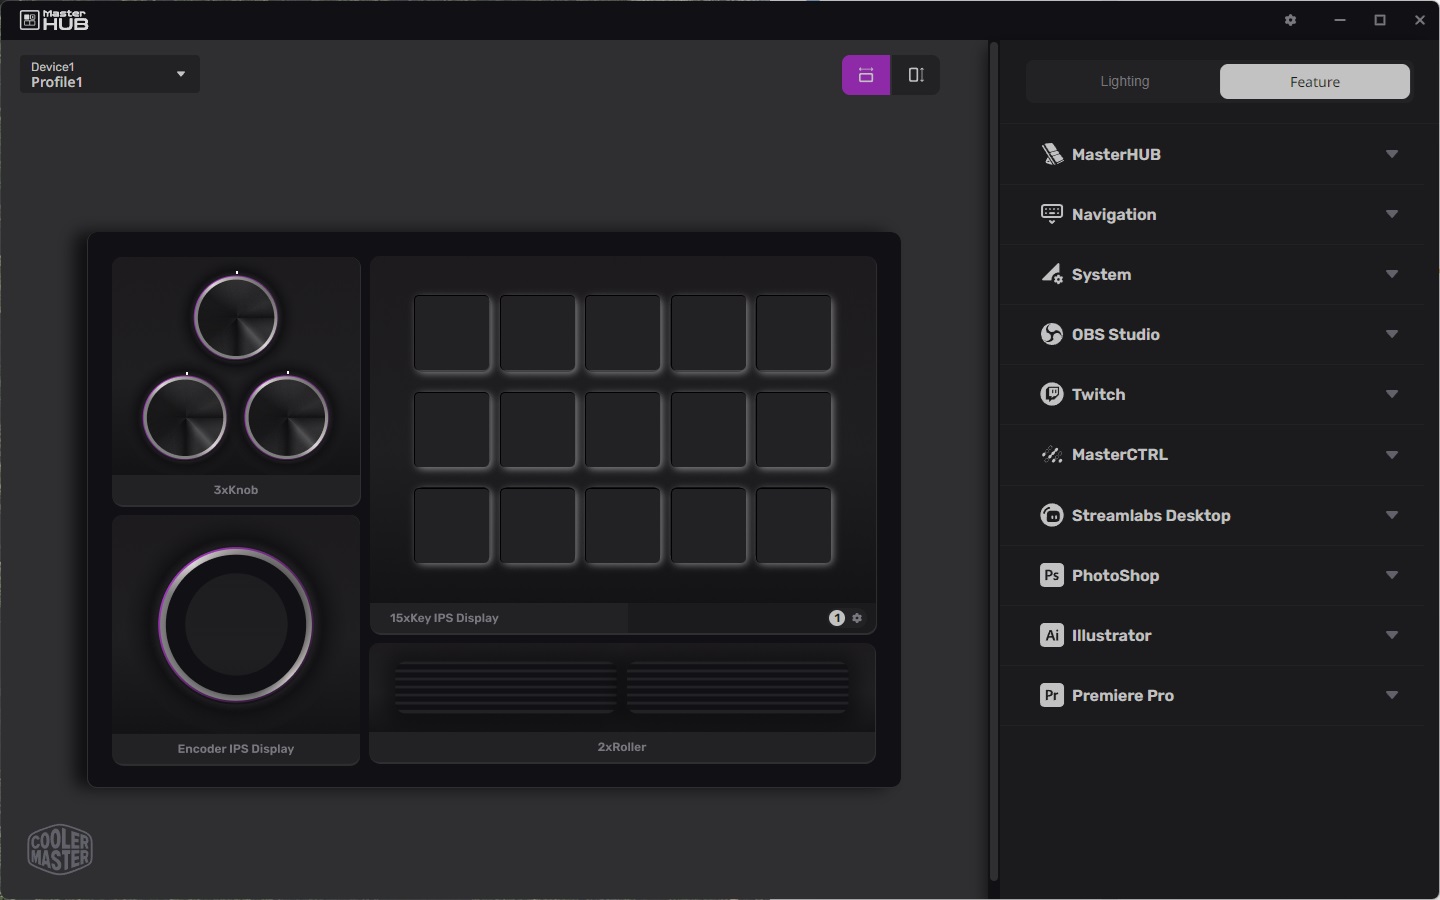Expand the PhotoShop section arrow
1440x900 pixels.
pyautogui.click(x=1392, y=575)
